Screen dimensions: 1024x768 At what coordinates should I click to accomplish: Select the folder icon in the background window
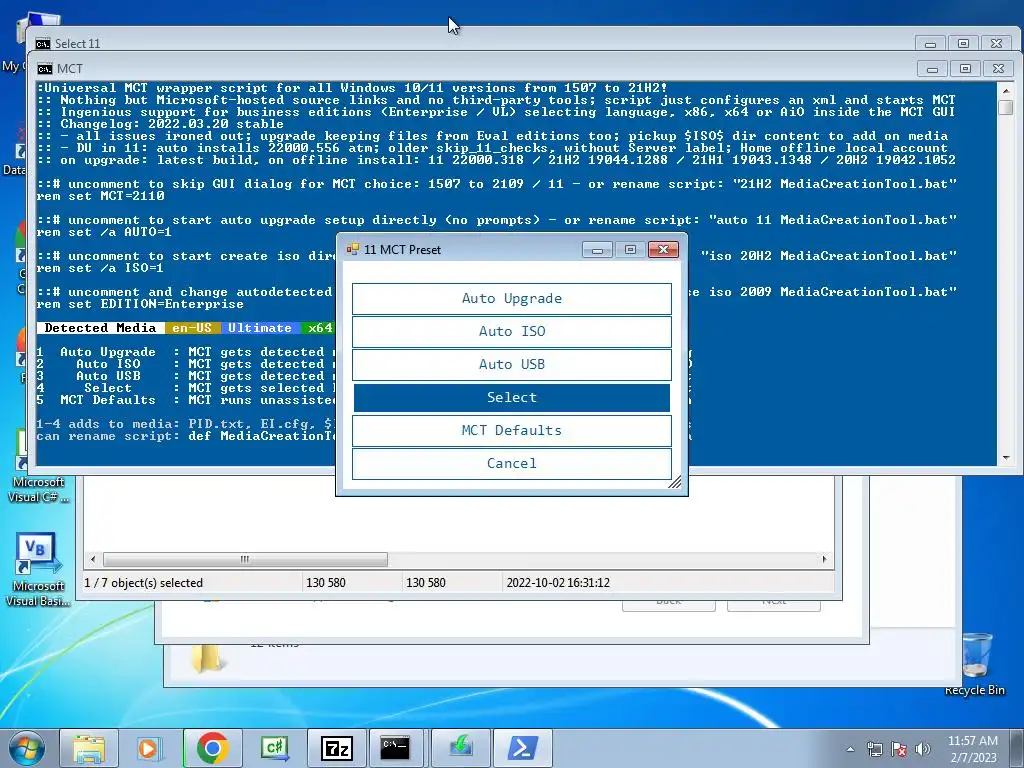click(x=207, y=658)
